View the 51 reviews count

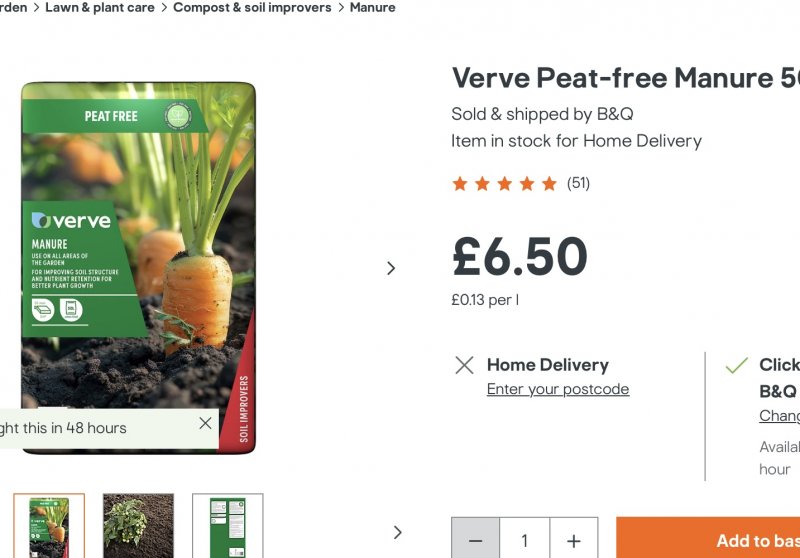click(578, 183)
